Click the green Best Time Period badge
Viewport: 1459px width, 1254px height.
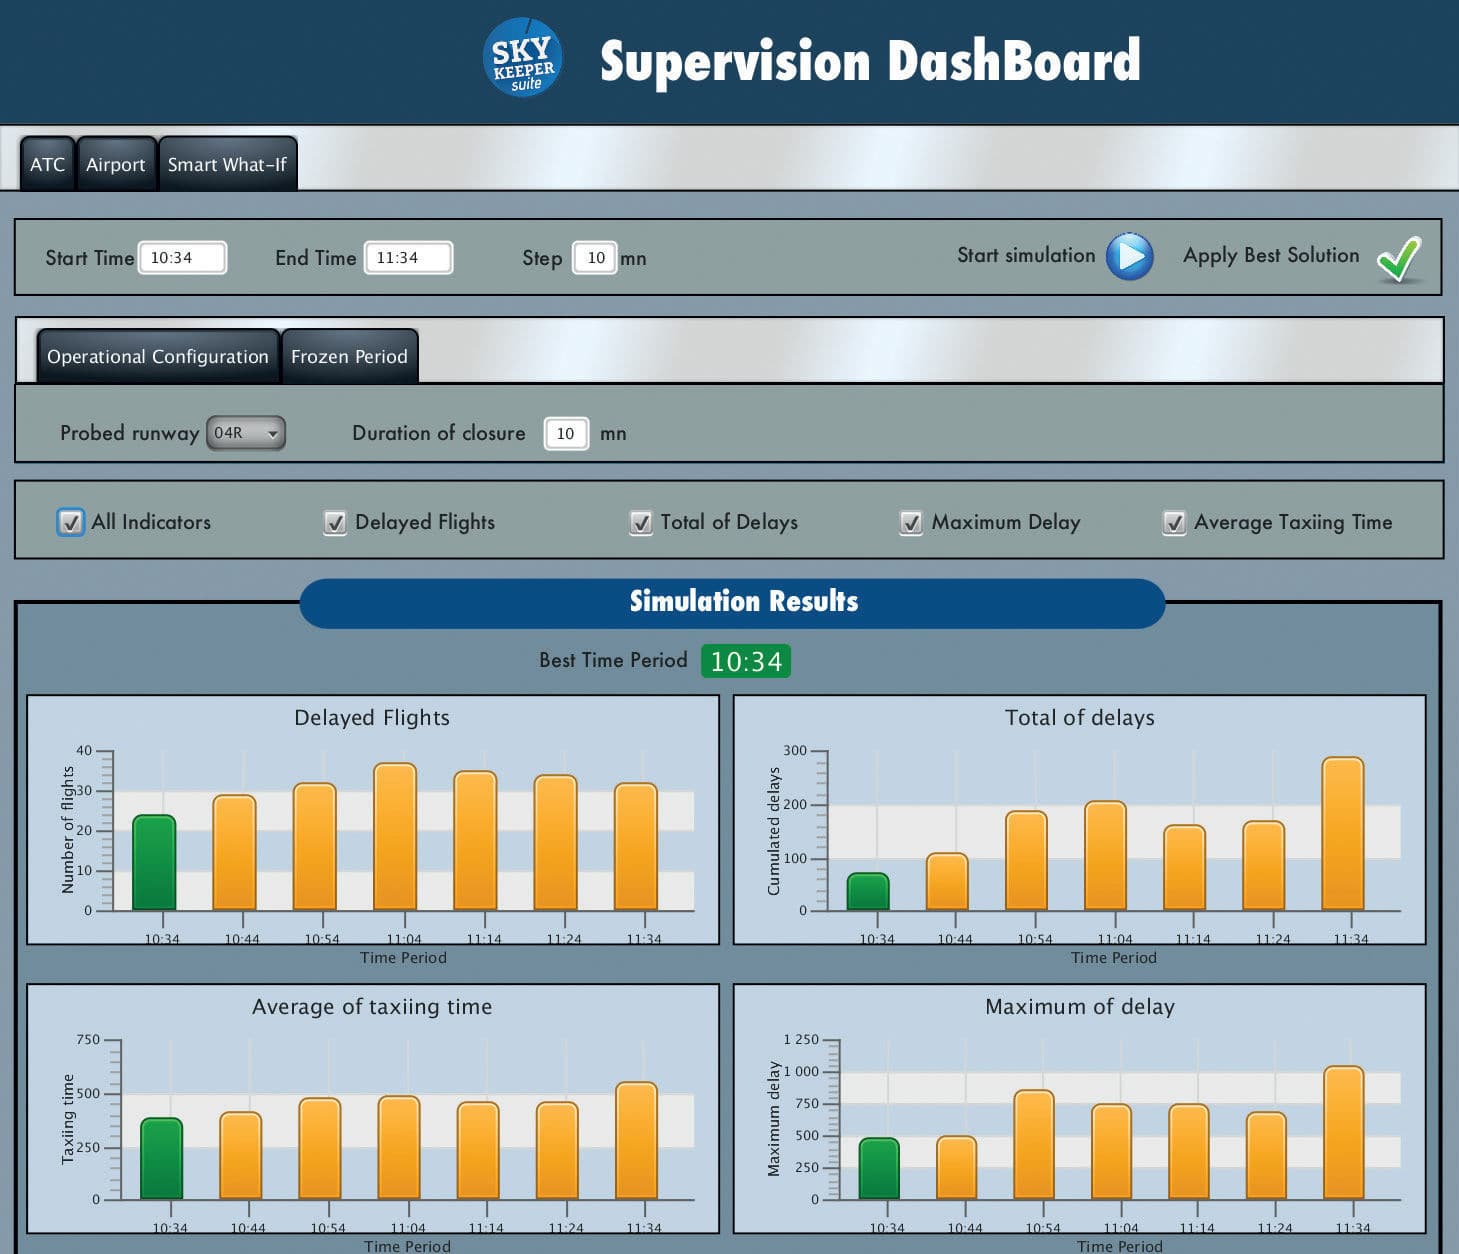pos(747,660)
